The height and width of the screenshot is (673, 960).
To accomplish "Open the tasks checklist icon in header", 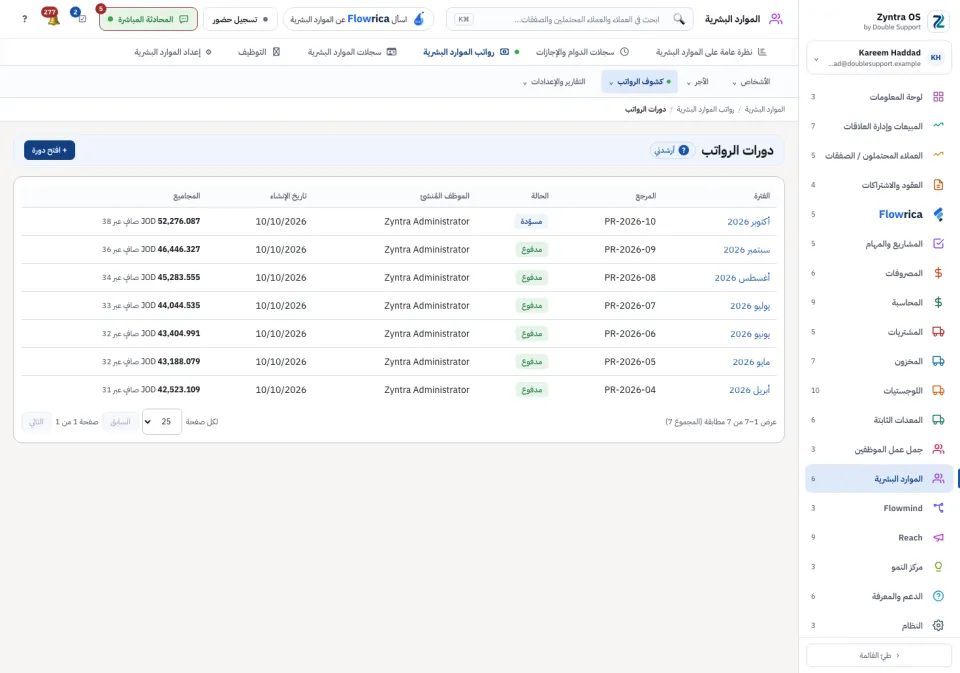I will coord(81,18).
